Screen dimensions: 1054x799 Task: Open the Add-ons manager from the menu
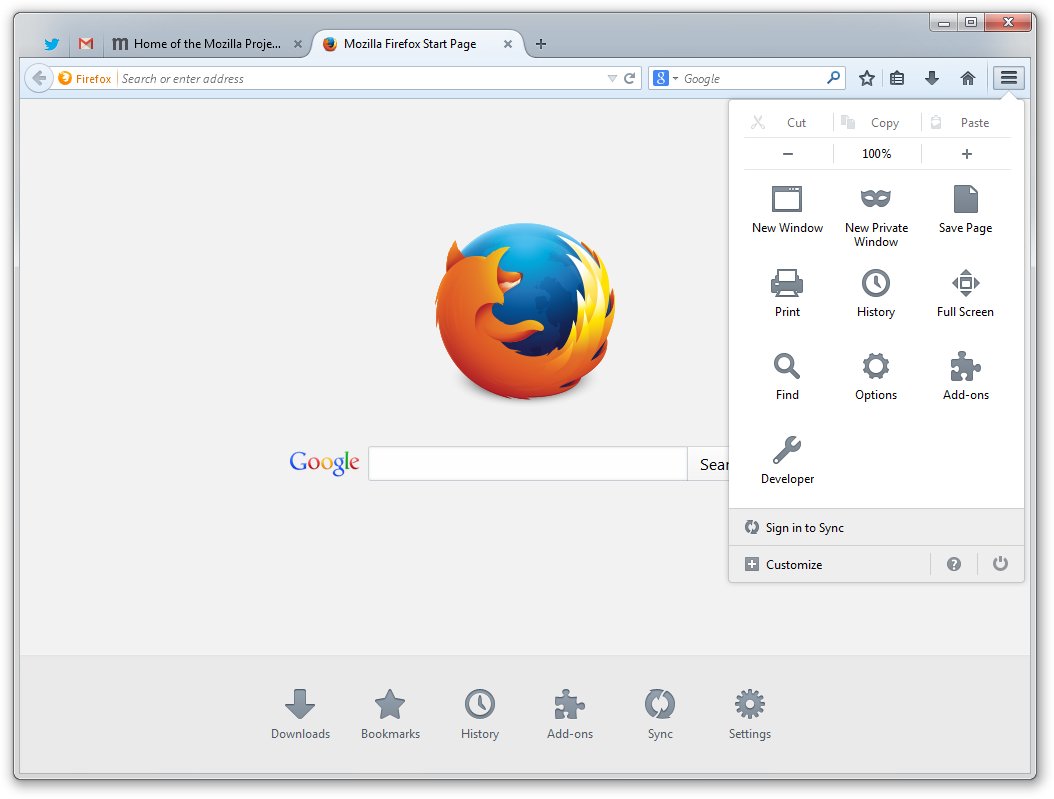point(964,376)
